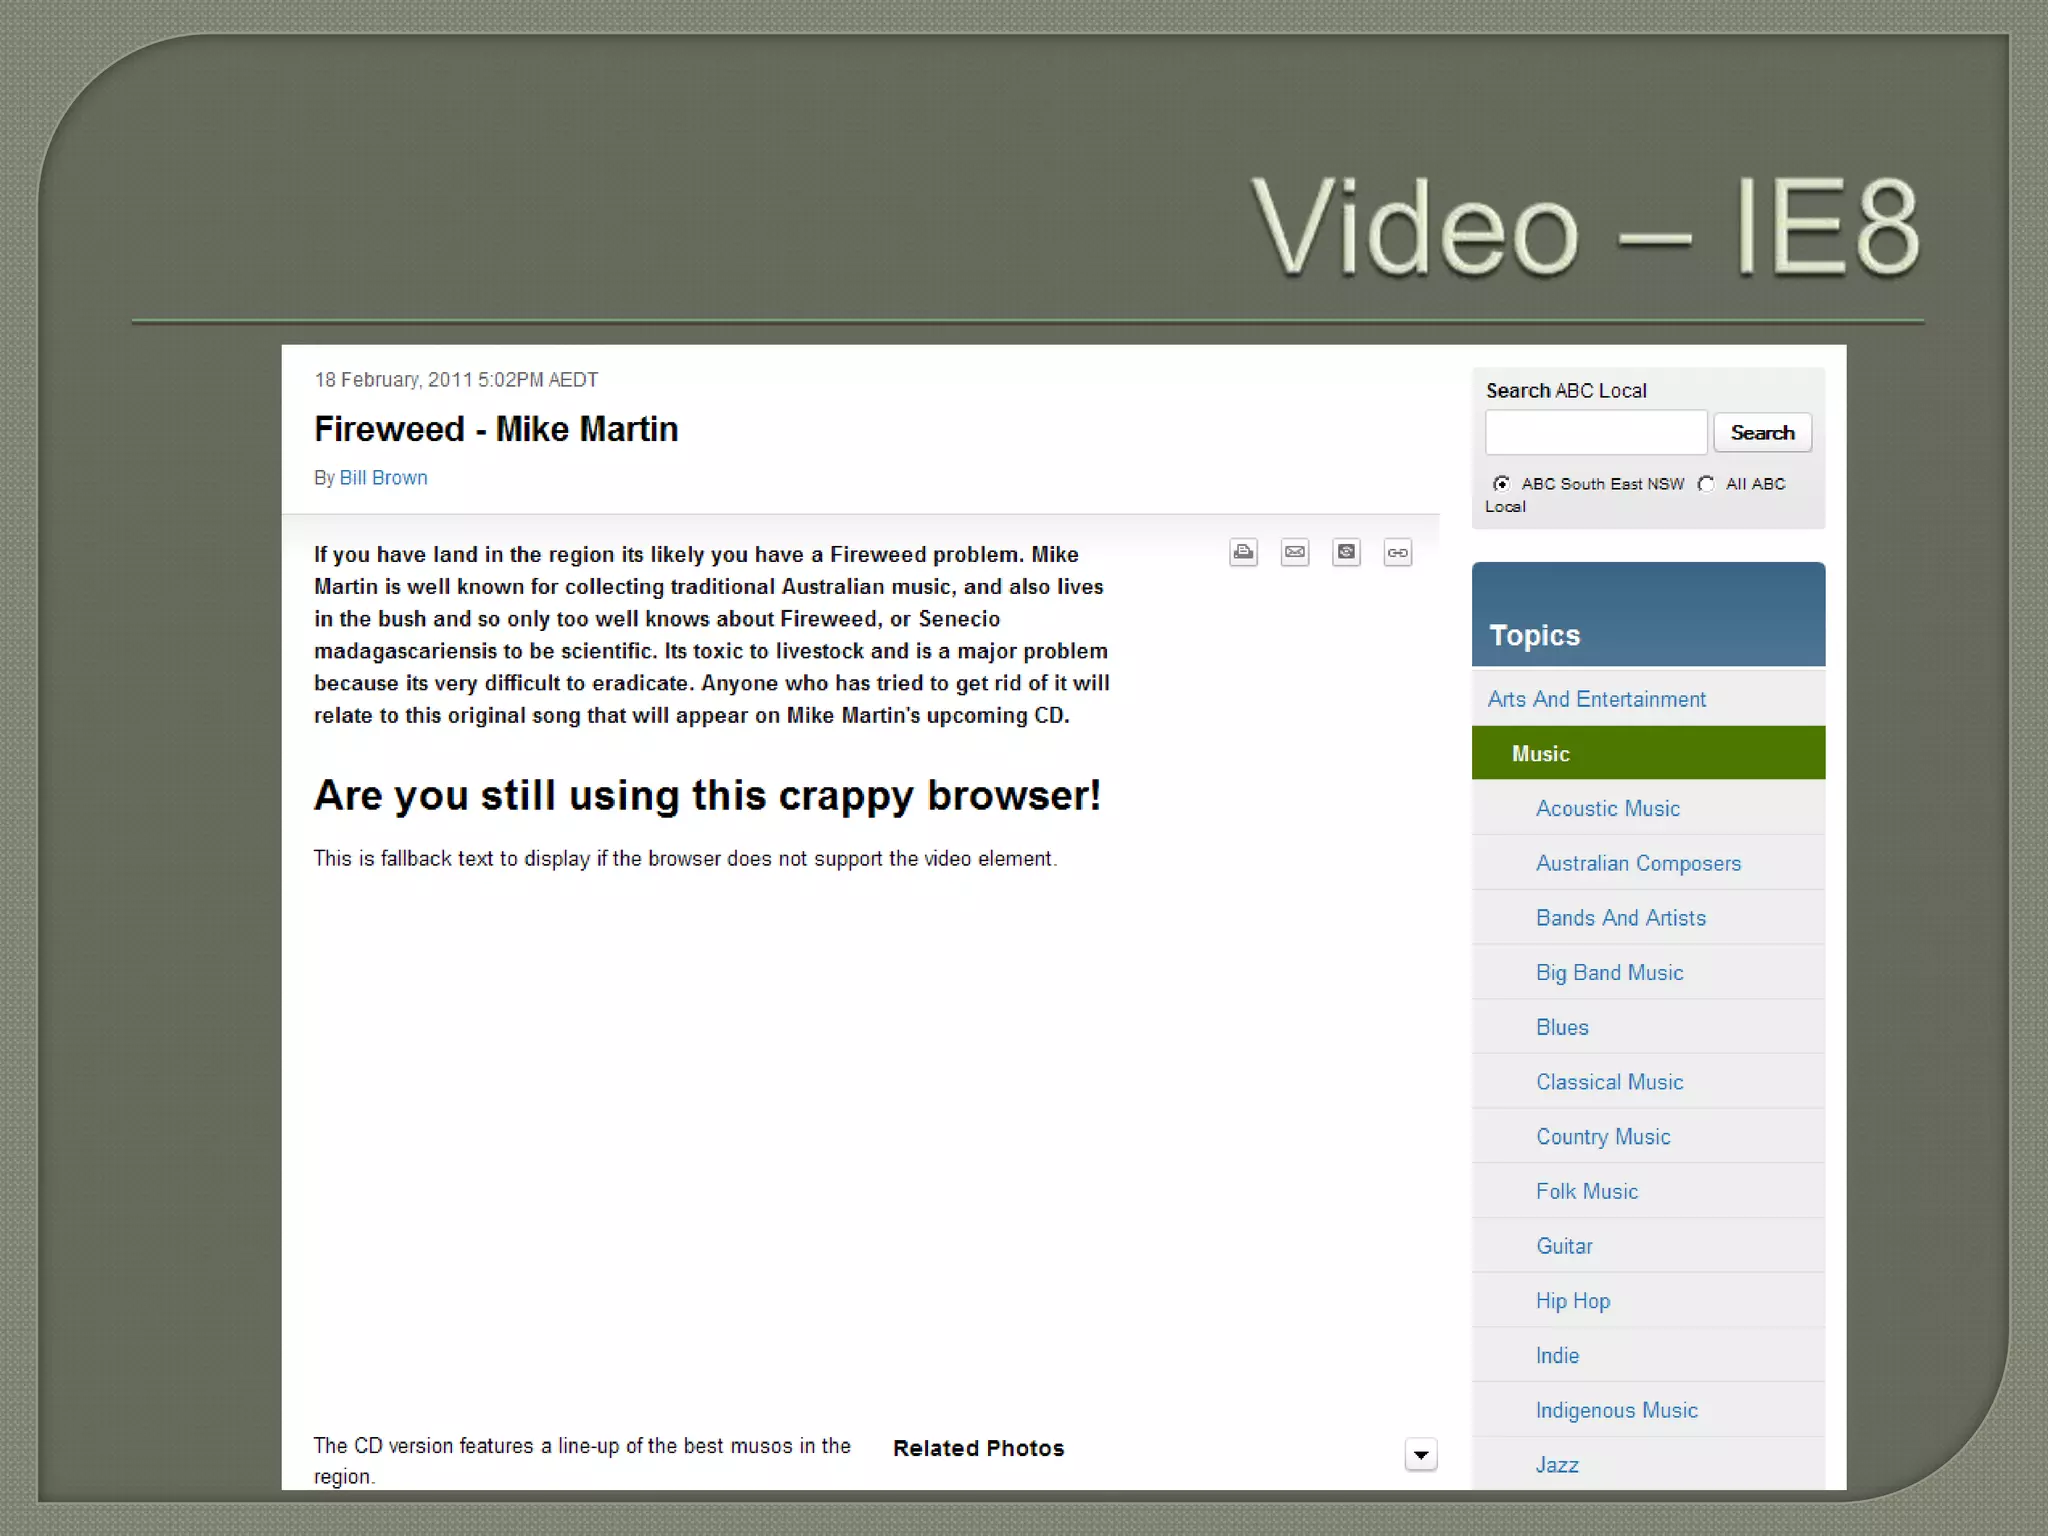Open the Acoustic Music topic link
Screen dimensions: 2048x1536
1607,808
